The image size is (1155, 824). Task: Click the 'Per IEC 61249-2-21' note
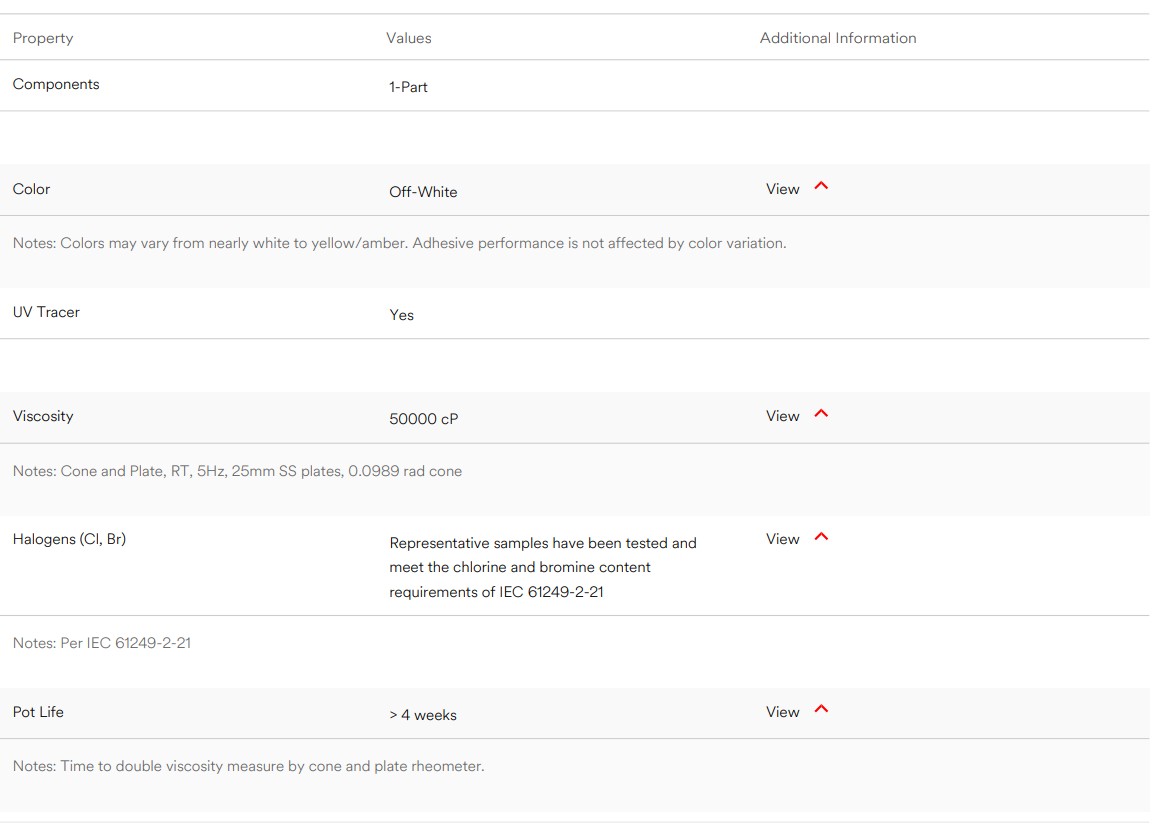[x=102, y=643]
